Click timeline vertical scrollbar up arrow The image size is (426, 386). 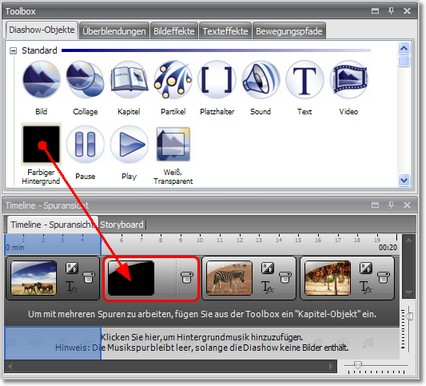point(410,239)
